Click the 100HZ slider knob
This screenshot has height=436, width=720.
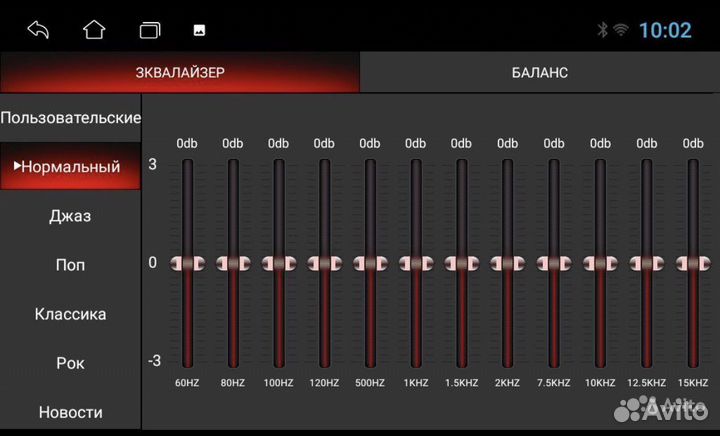[279, 263]
